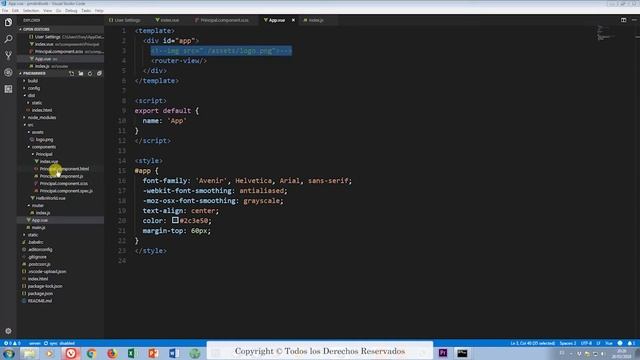The width and height of the screenshot is (640, 360).
Task: Click the LF end-of-line status
Action: 598,343
